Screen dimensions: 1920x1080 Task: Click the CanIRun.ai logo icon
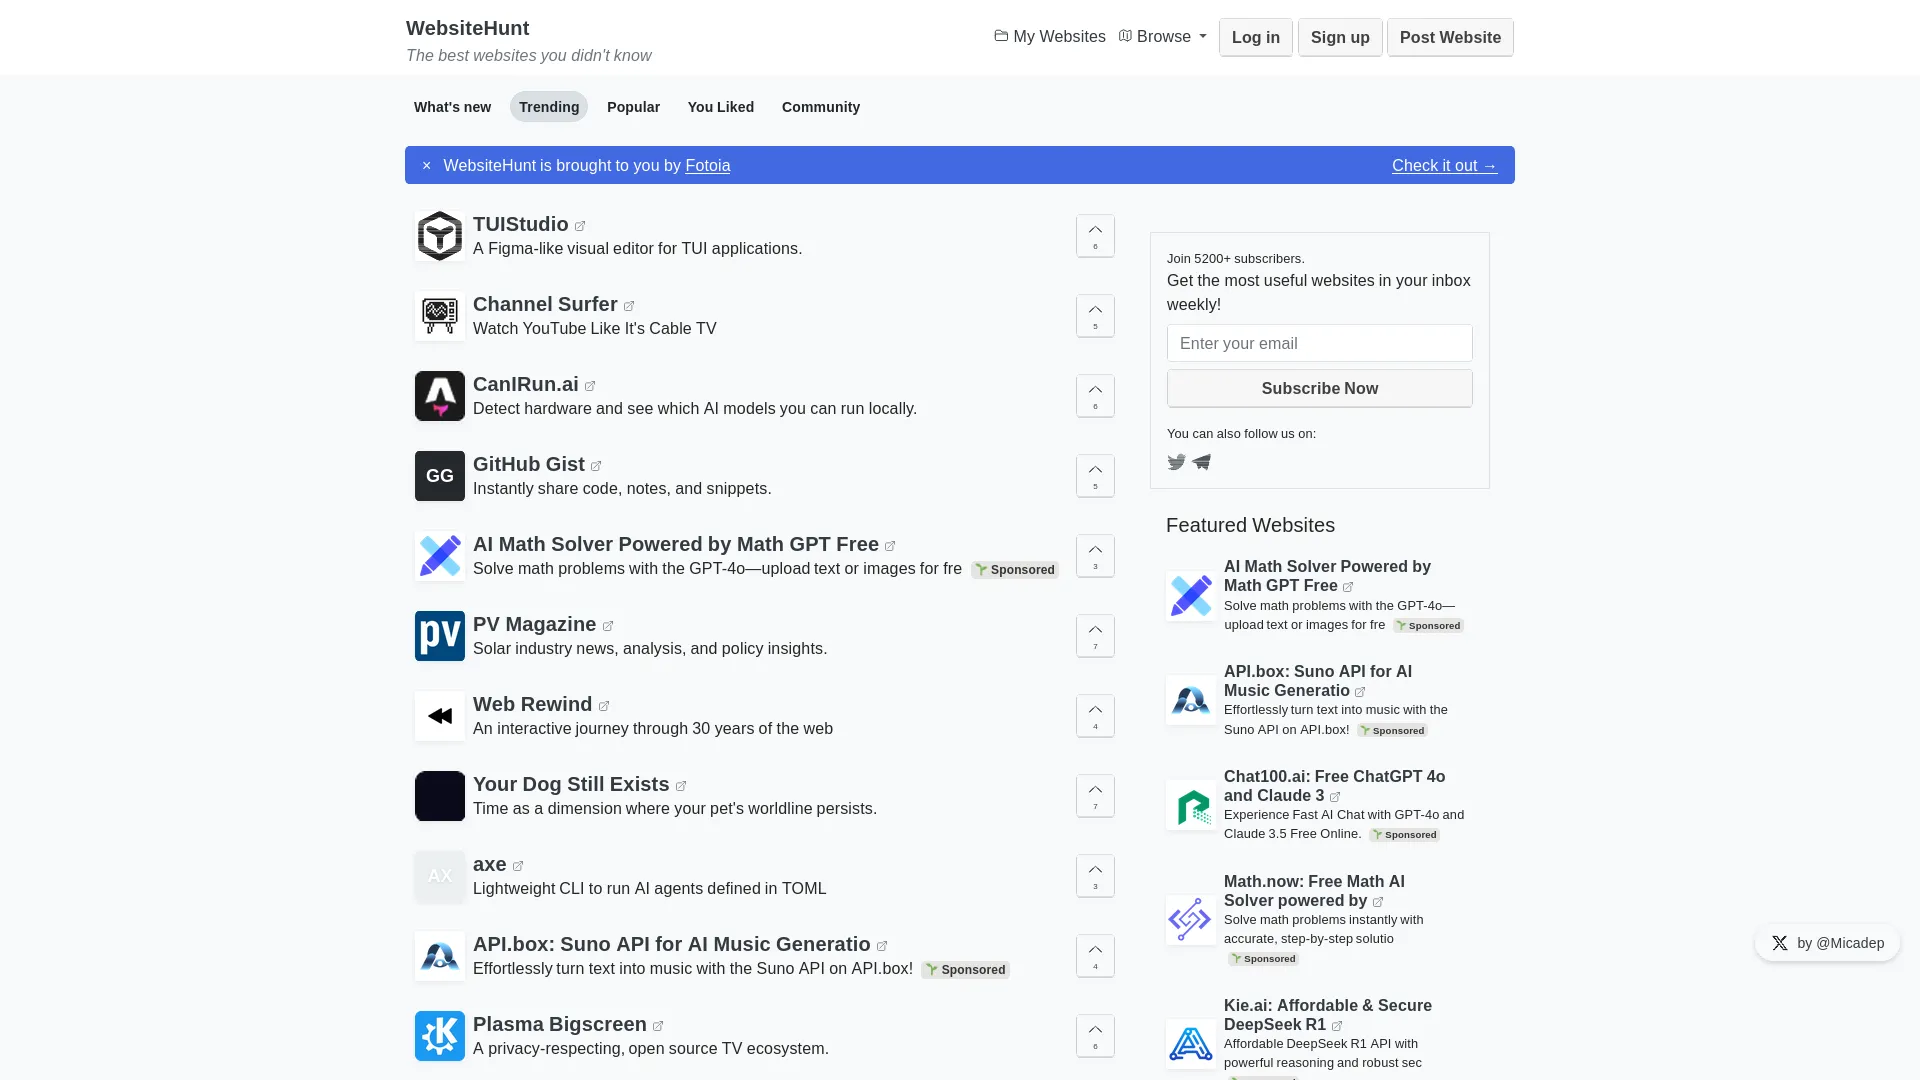click(440, 396)
